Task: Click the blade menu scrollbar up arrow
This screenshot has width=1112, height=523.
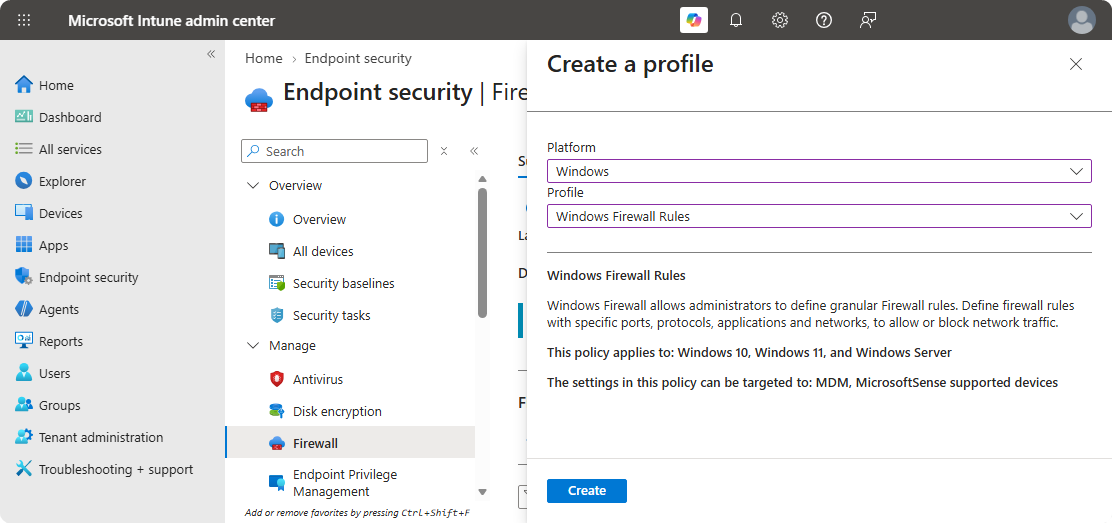Action: pyautogui.click(x=482, y=179)
